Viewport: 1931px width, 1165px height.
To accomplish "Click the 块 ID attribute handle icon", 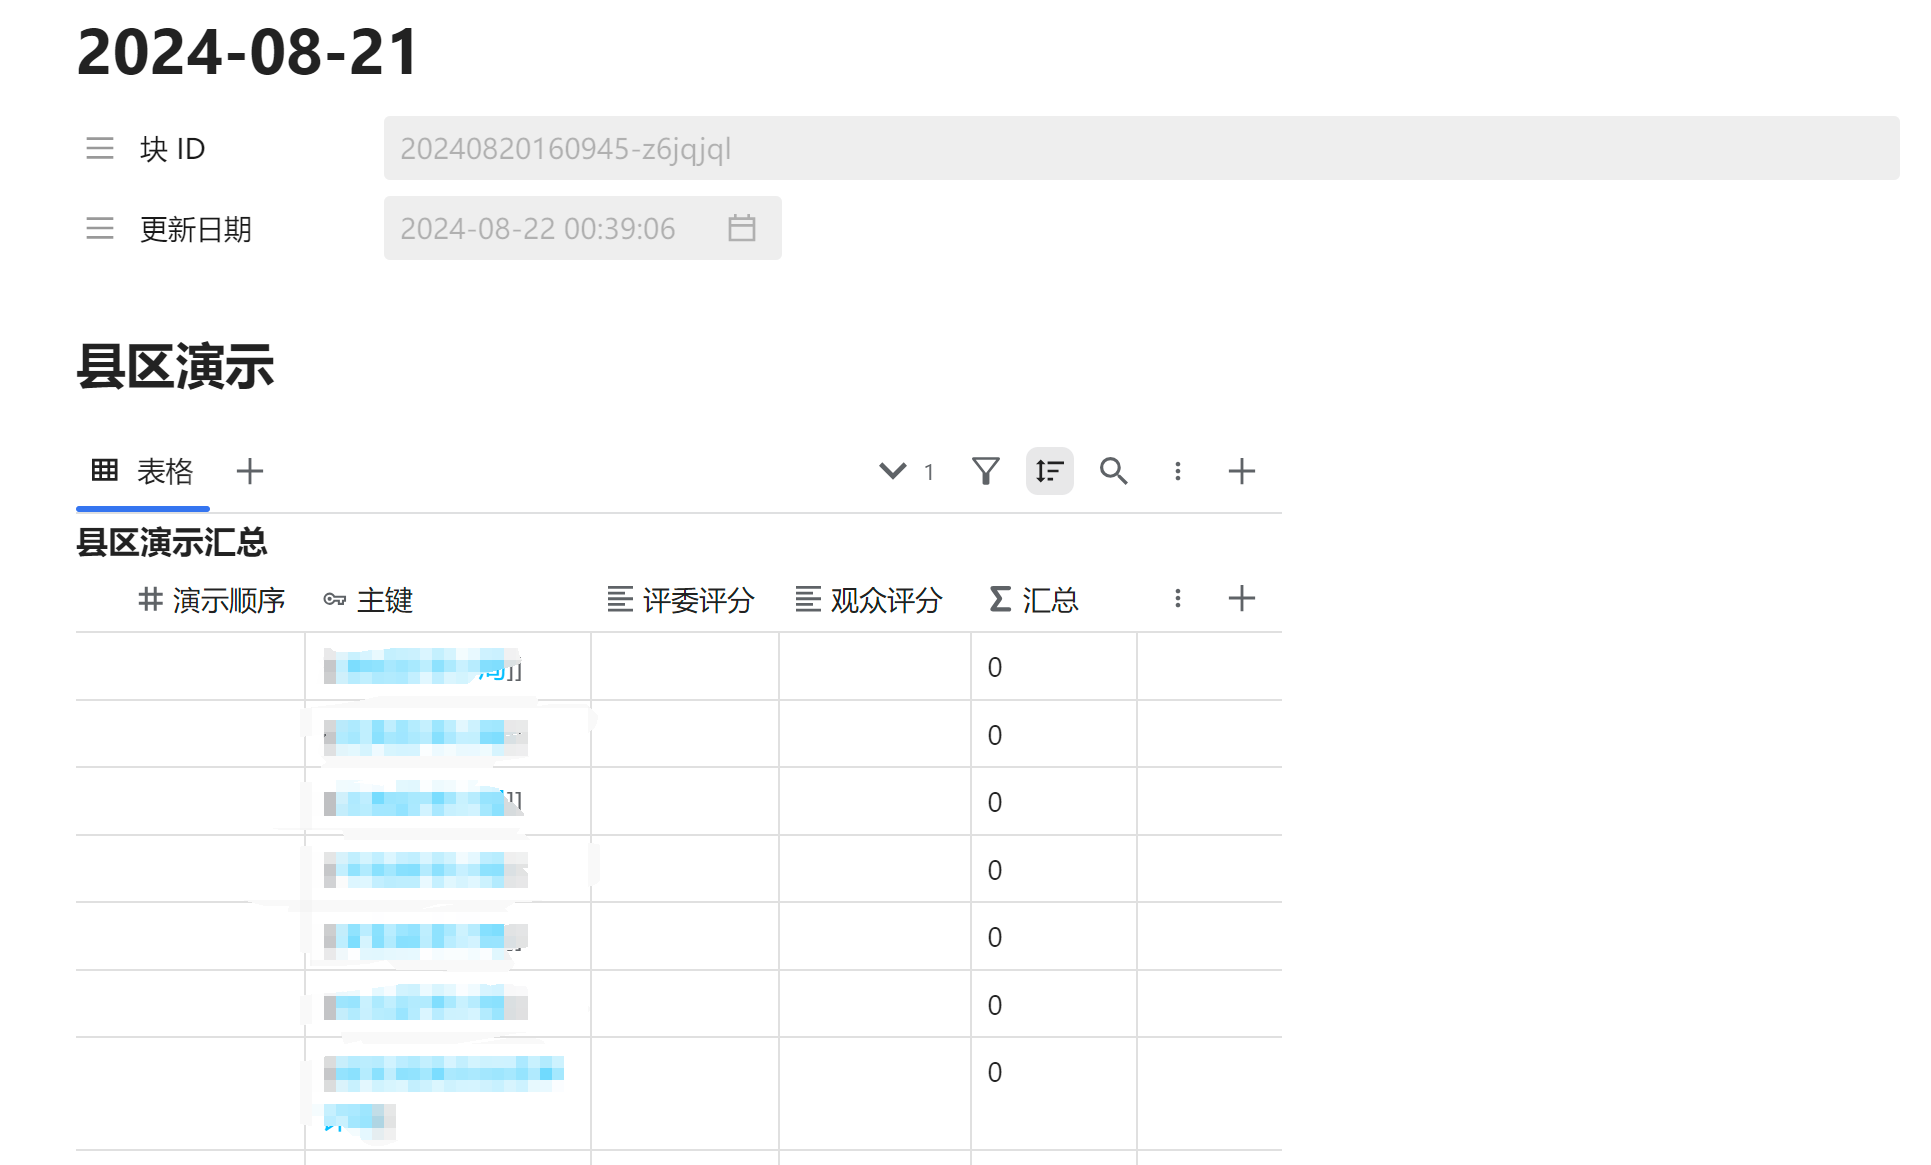I will (100, 149).
